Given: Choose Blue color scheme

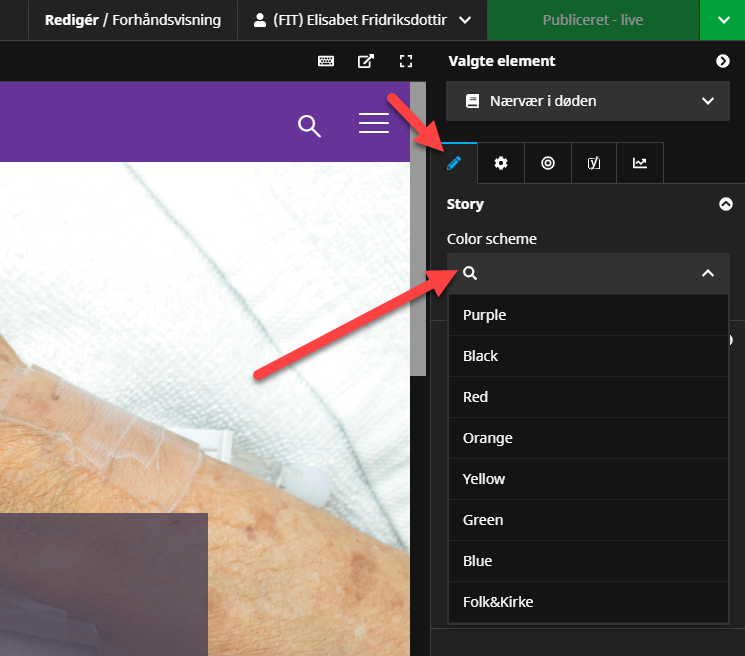Looking at the screenshot, I should (588, 561).
